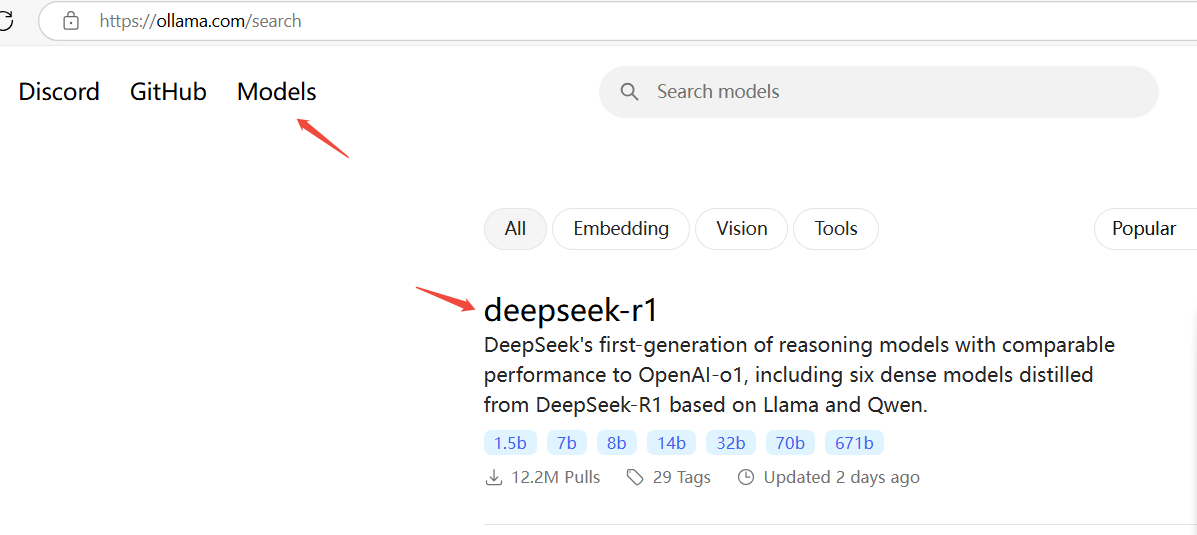Click the clock icon beside Updated
This screenshot has width=1197, height=535.
coord(746,478)
